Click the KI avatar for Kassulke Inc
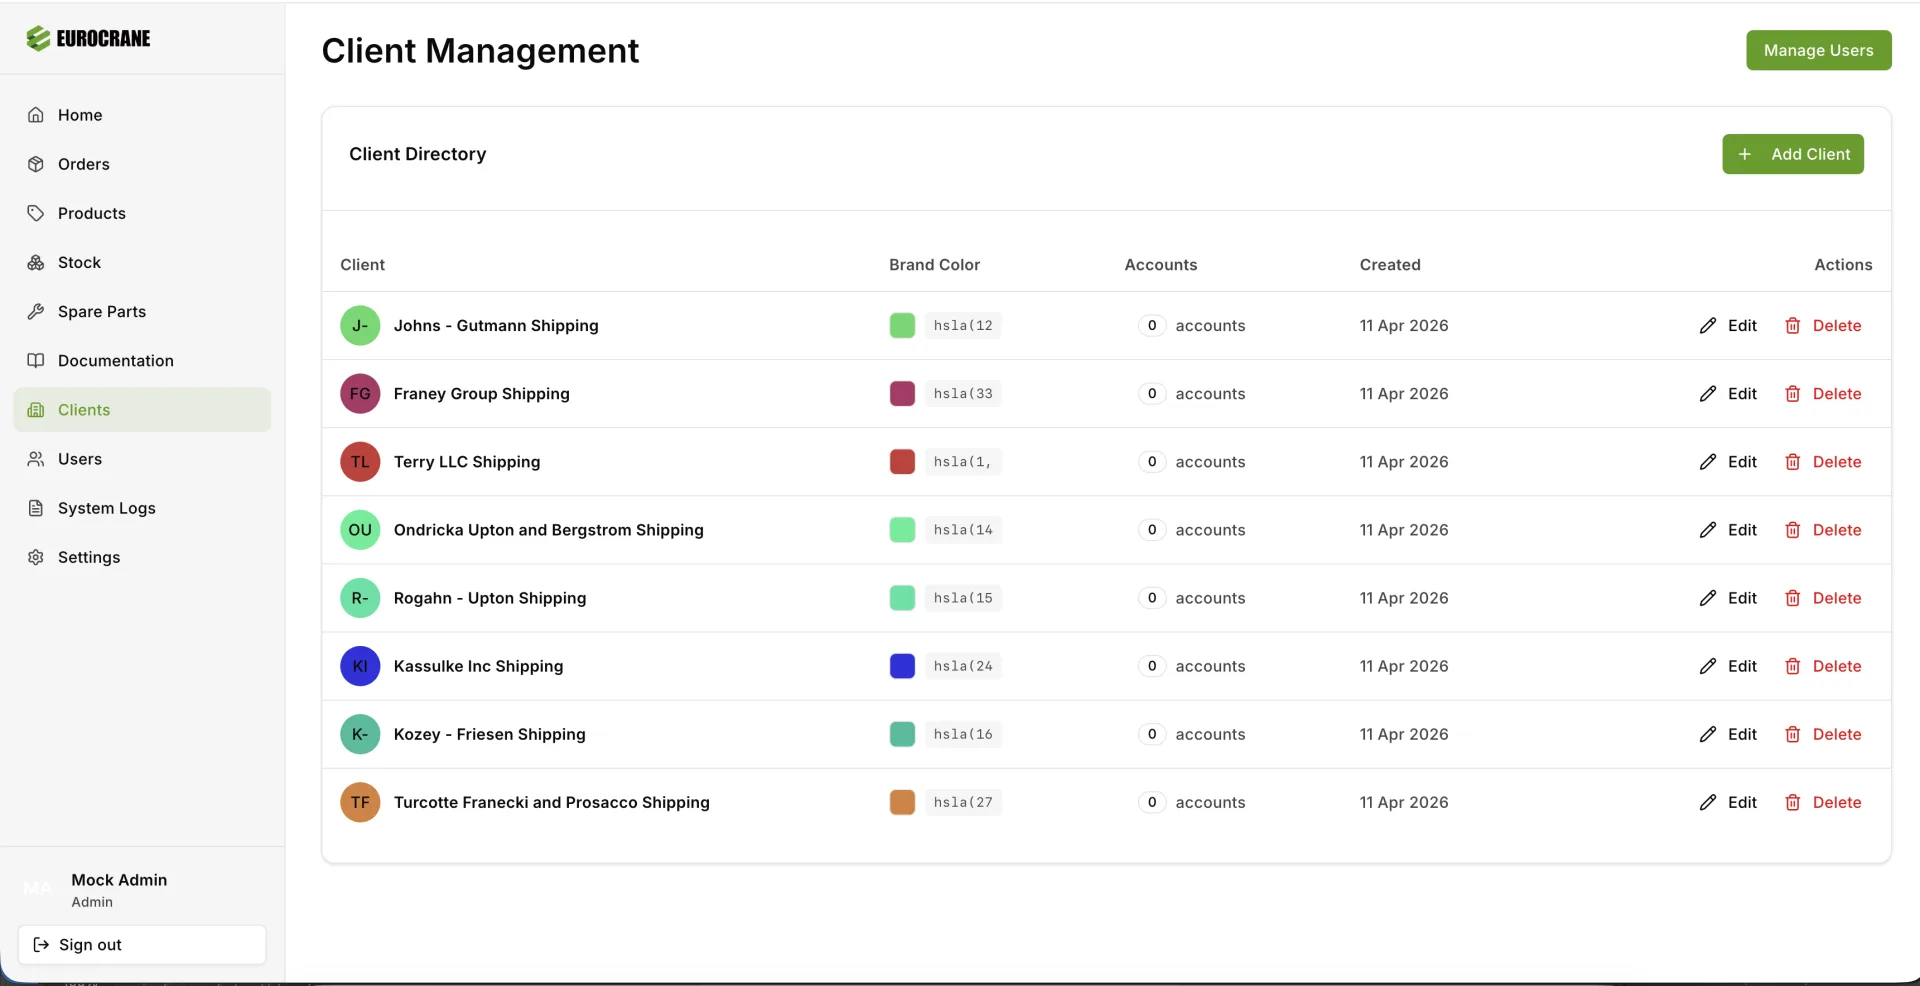The image size is (1920, 986). [x=360, y=667]
